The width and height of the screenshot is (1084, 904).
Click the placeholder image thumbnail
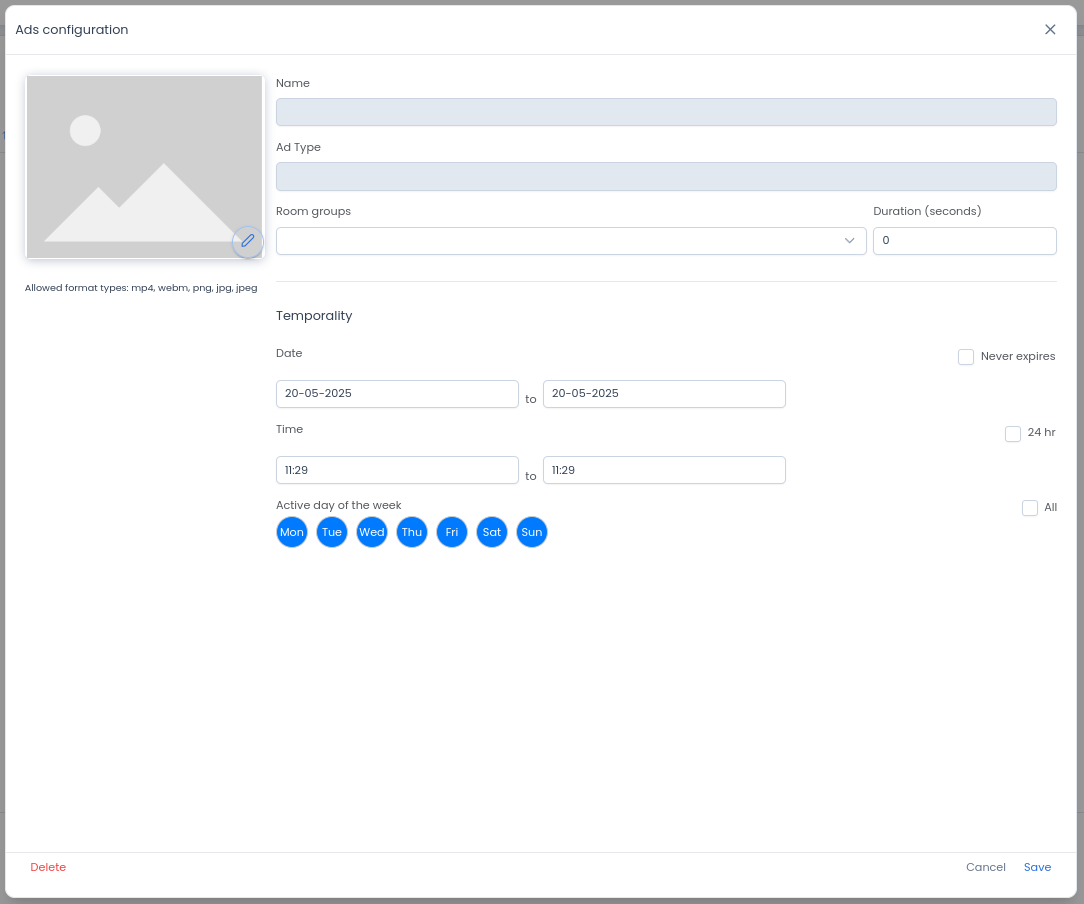tap(144, 167)
